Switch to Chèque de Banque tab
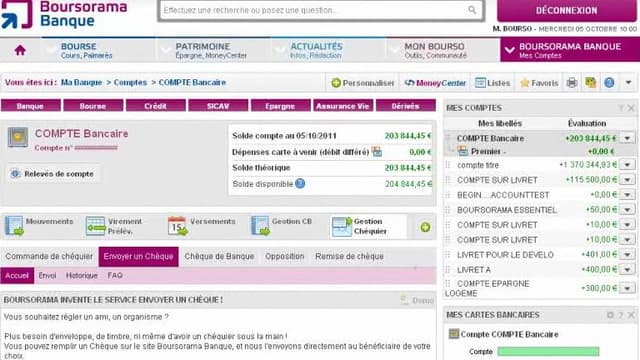 pos(219,257)
